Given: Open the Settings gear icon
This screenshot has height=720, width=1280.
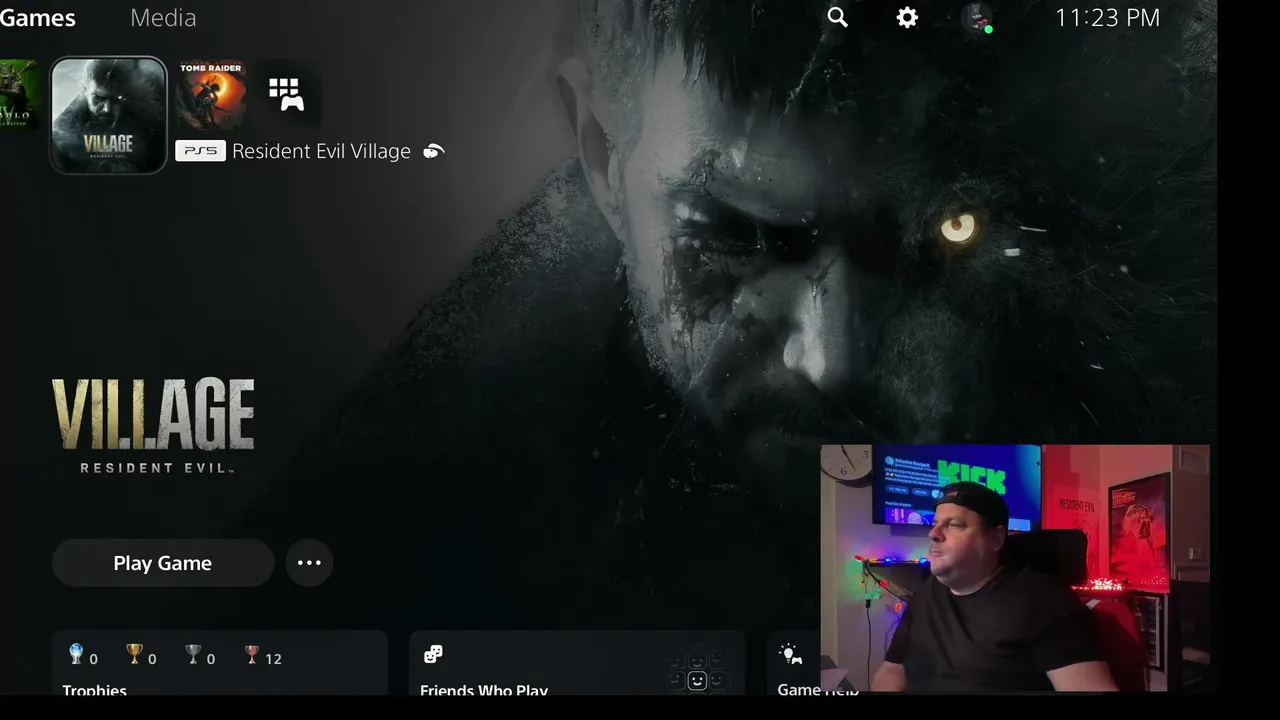Looking at the screenshot, I should point(907,17).
